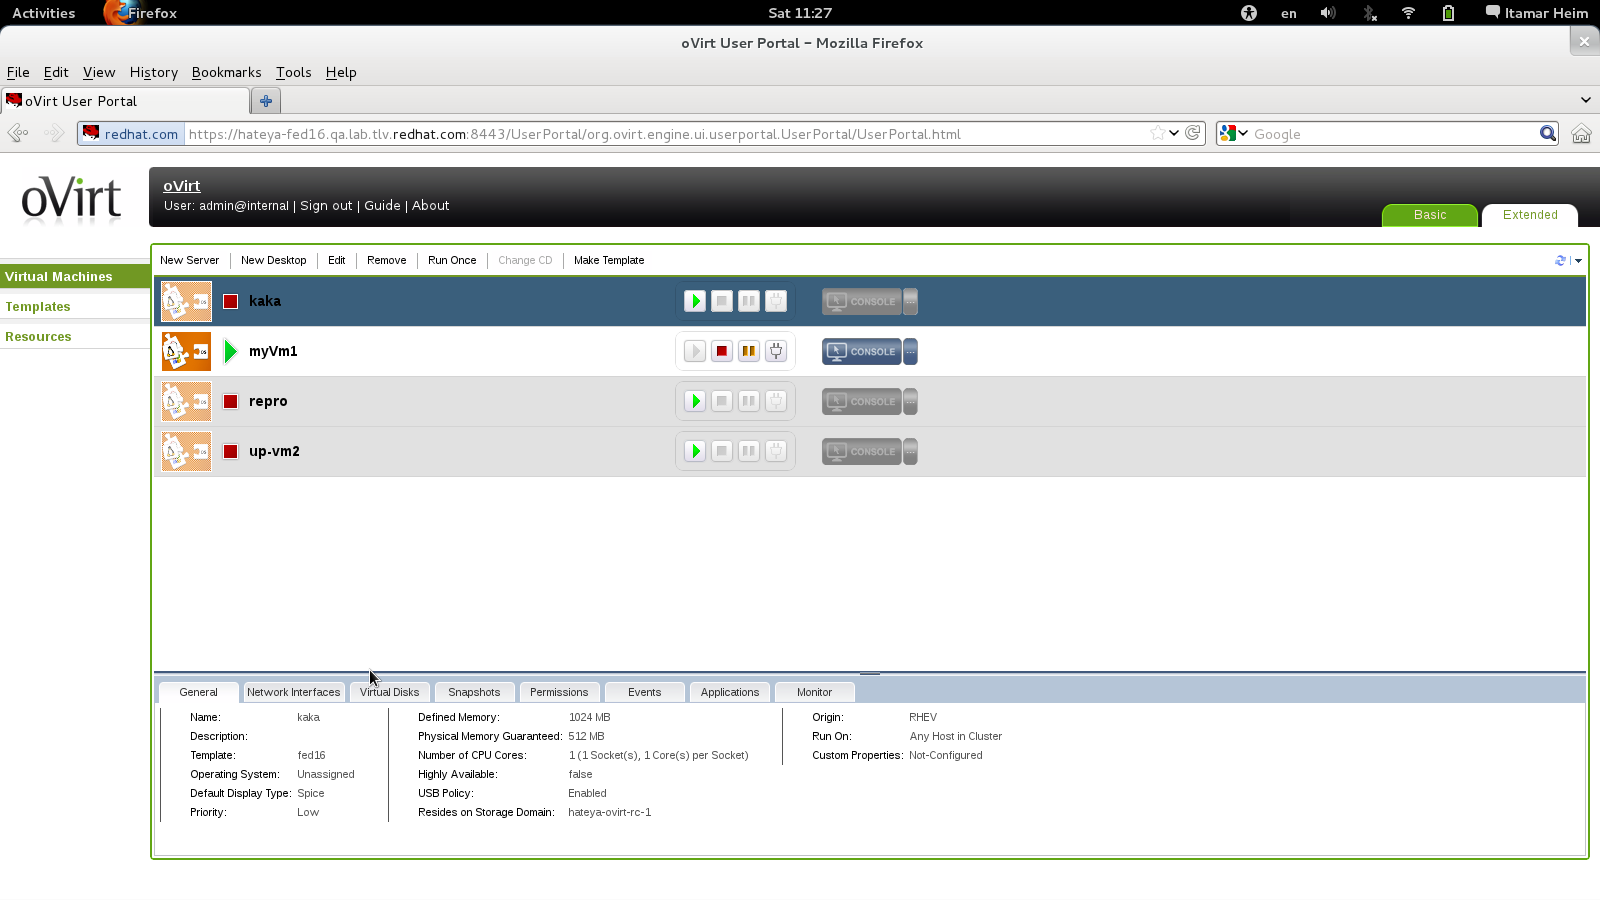Open the Firefox Bookmarks menu

226,72
